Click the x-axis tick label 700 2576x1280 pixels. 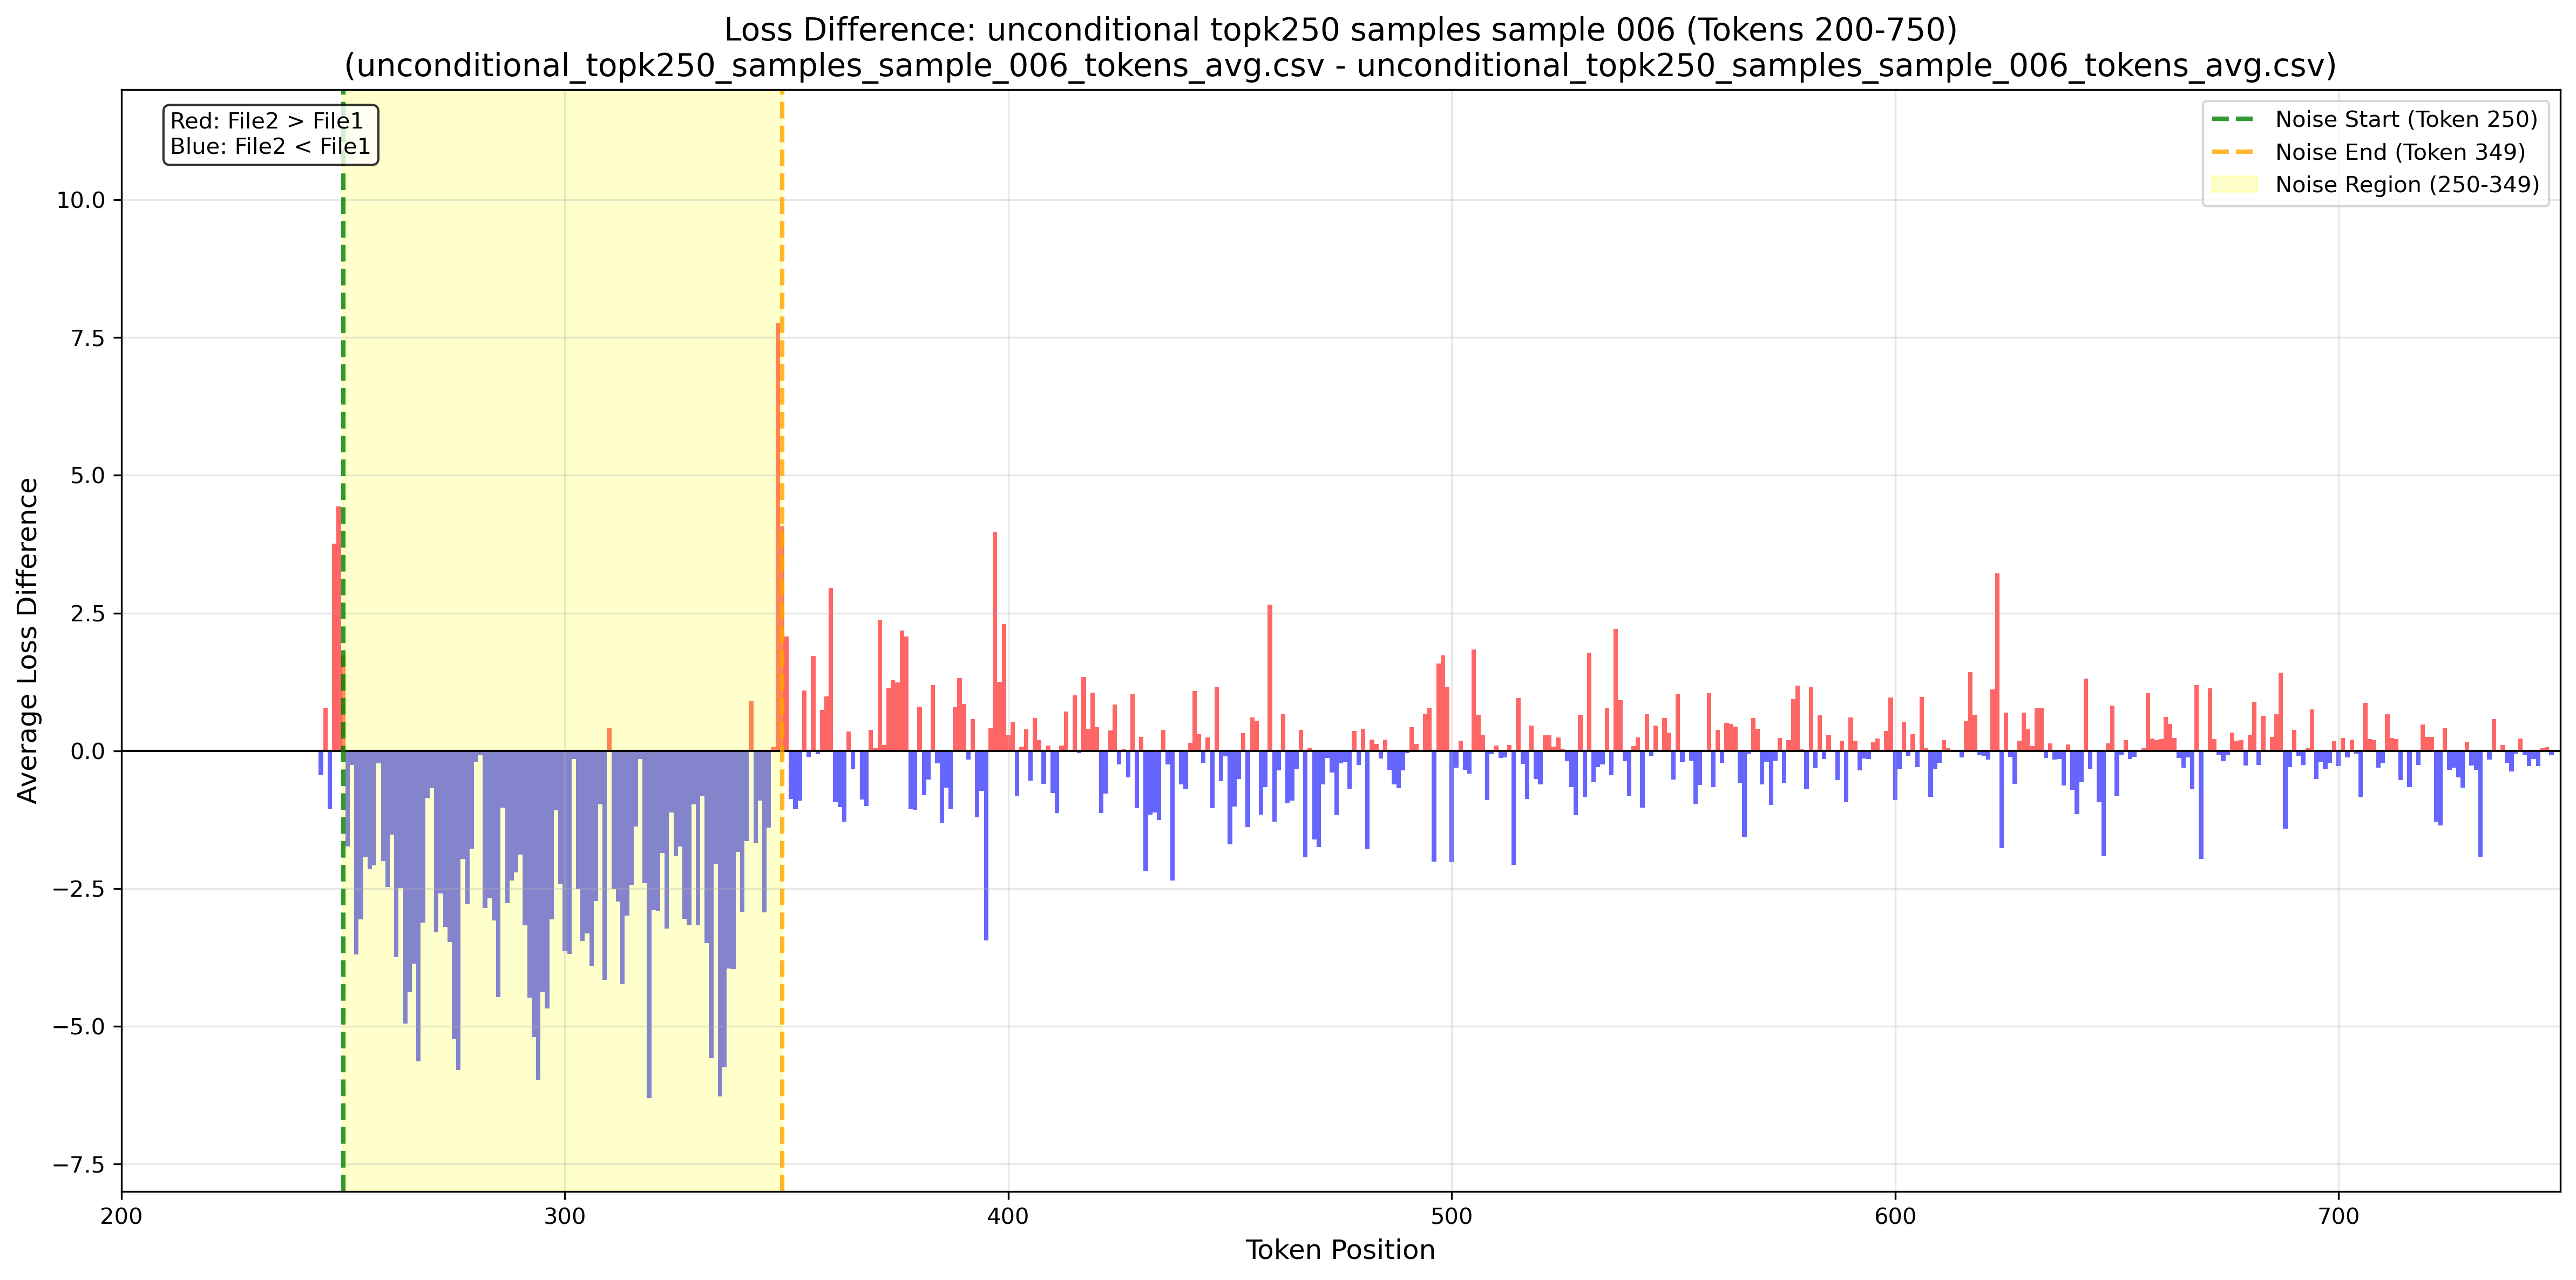tap(2338, 1217)
